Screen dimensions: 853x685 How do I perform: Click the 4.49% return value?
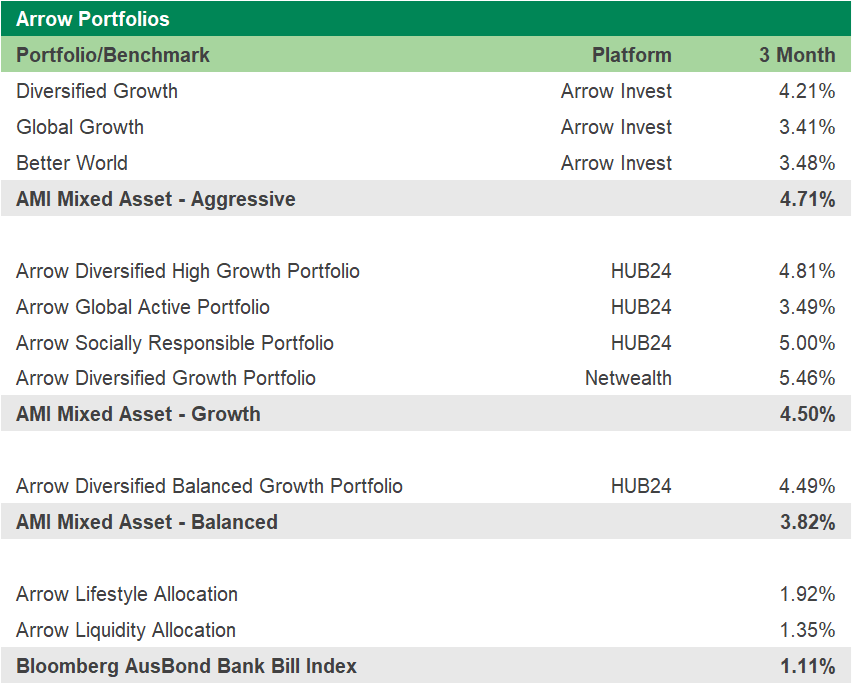pyautogui.click(x=807, y=486)
